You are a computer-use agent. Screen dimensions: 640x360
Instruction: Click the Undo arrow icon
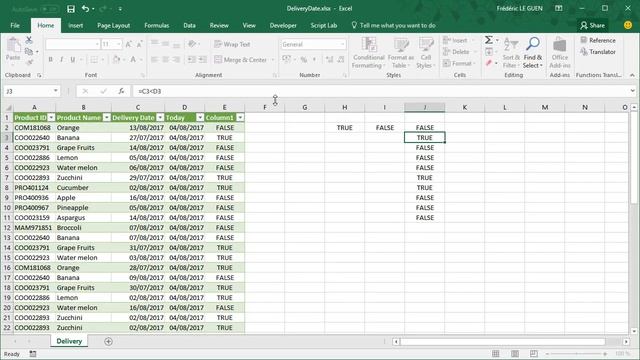pyautogui.click(x=85, y=9)
